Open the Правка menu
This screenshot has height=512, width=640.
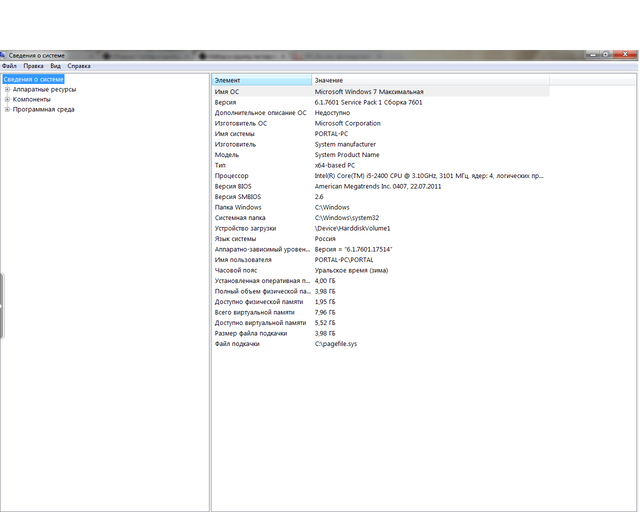(33, 66)
